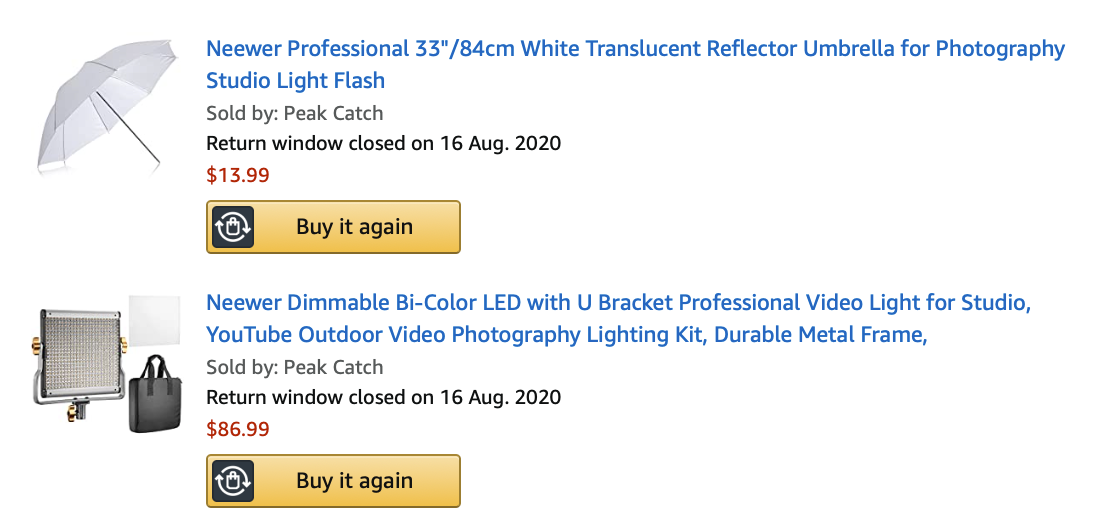The height and width of the screenshot is (530, 1104).
Task: Open the white umbrella product thumbnail
Action: (x=105, y=106)
